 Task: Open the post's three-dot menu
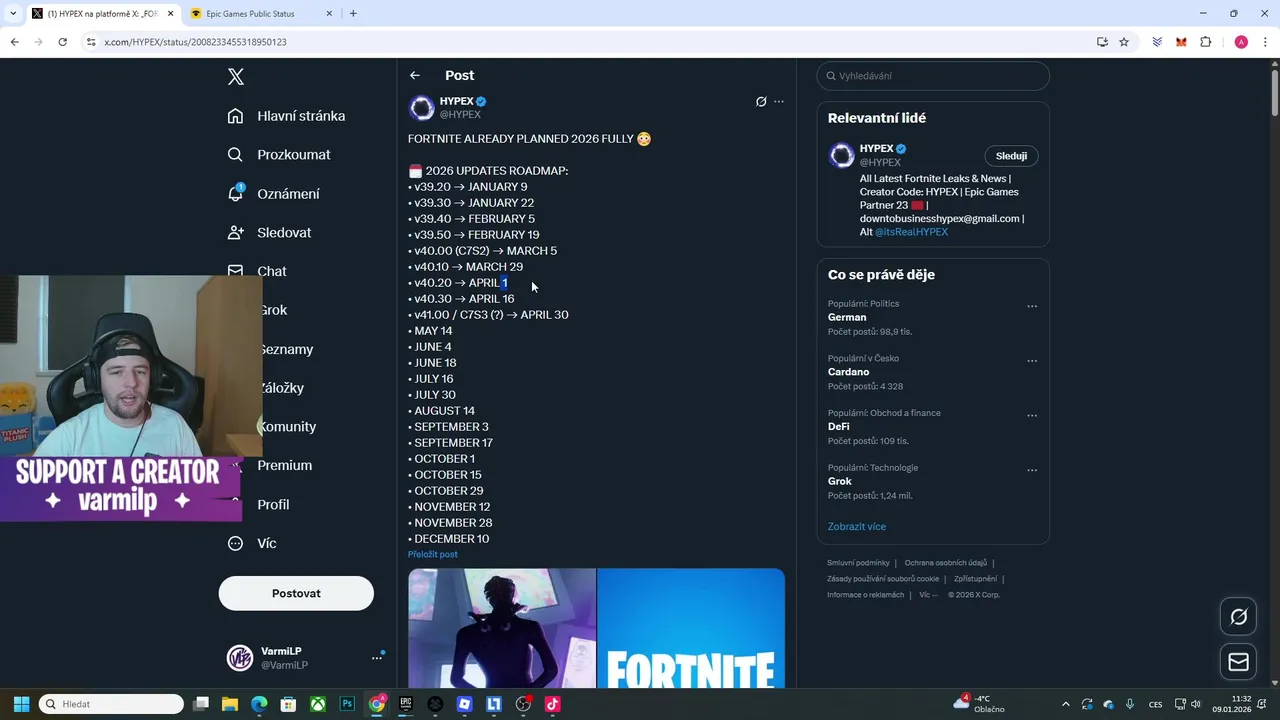779,102
